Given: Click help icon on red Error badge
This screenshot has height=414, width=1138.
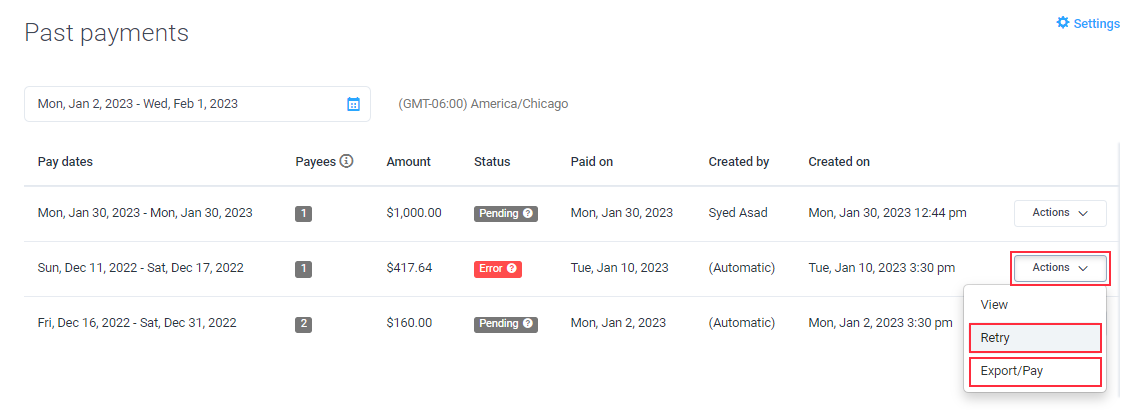Looking at the screenshot, I should (x=512, y=269).
